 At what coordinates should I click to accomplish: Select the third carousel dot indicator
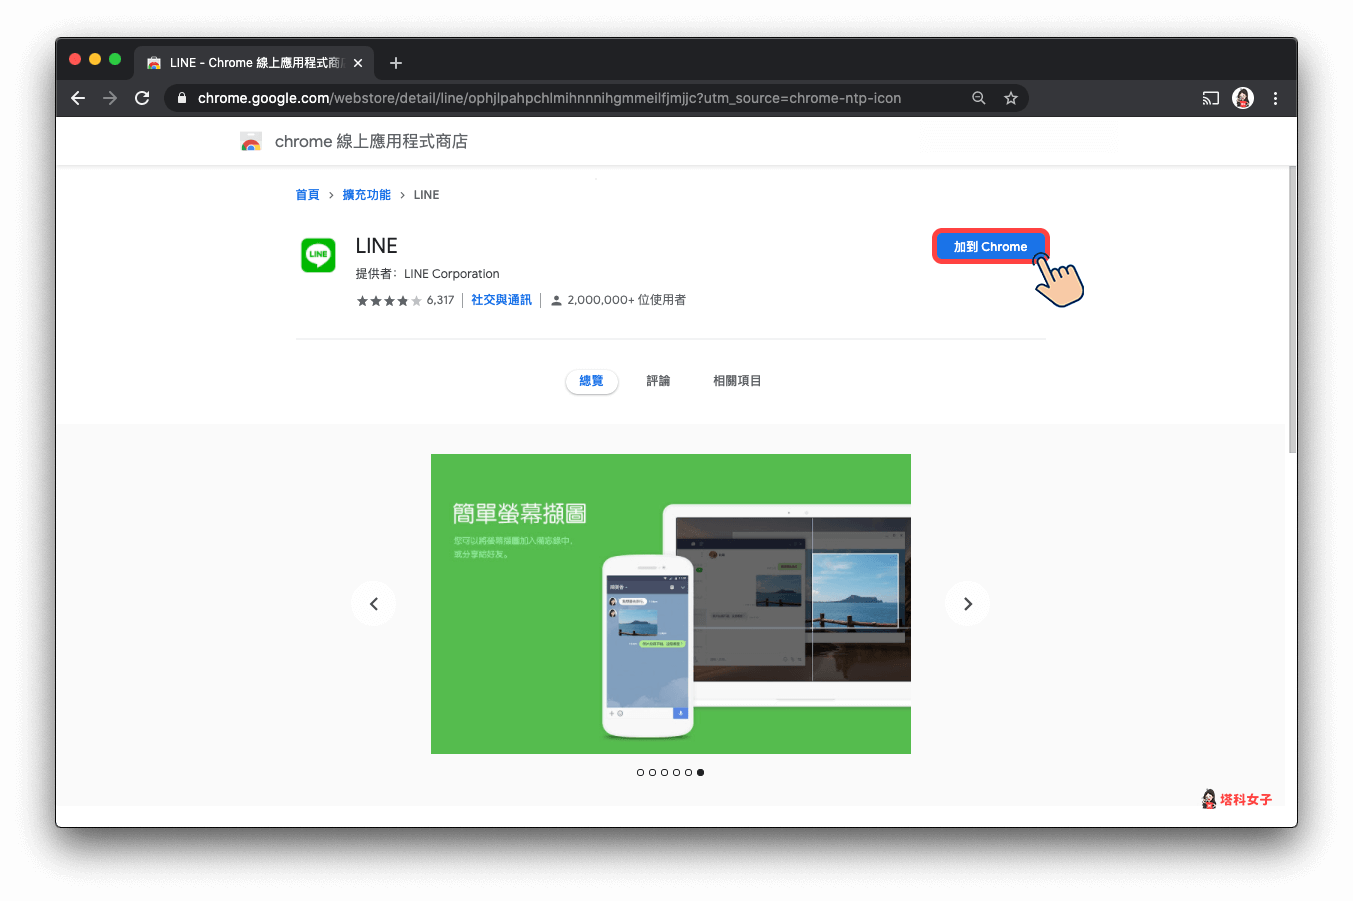coord(664,772)
